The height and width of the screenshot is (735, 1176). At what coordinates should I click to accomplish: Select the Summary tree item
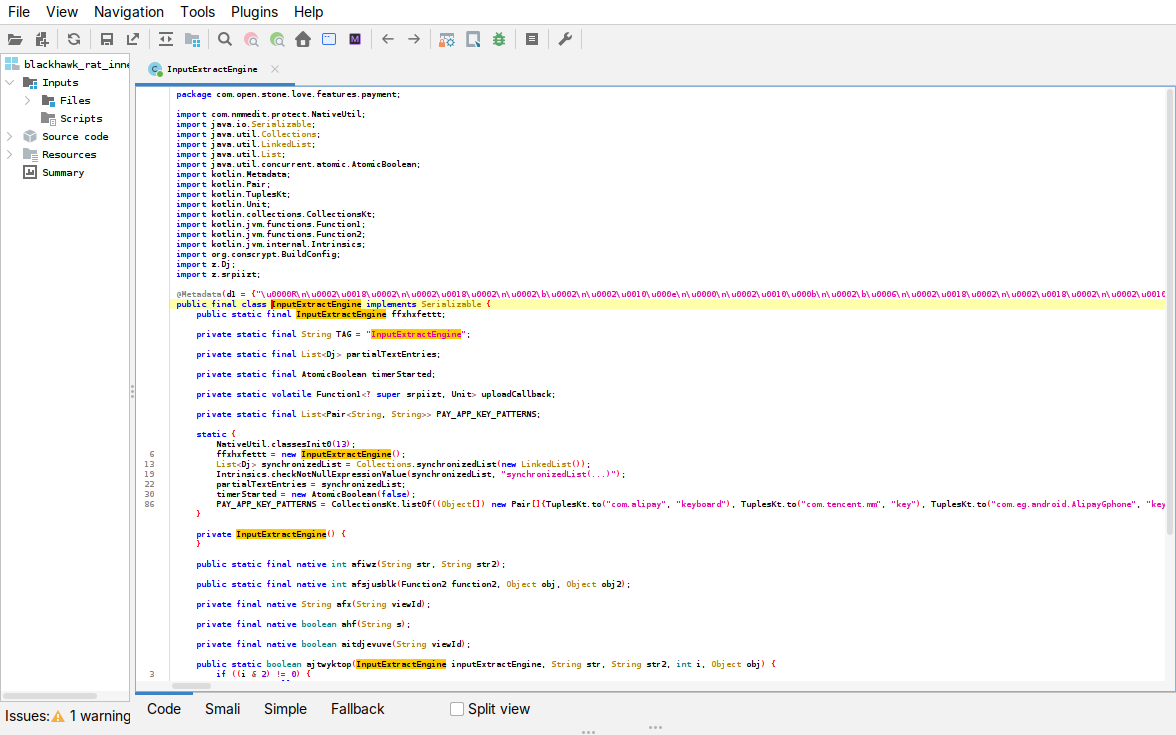click(x=63, y=172)
